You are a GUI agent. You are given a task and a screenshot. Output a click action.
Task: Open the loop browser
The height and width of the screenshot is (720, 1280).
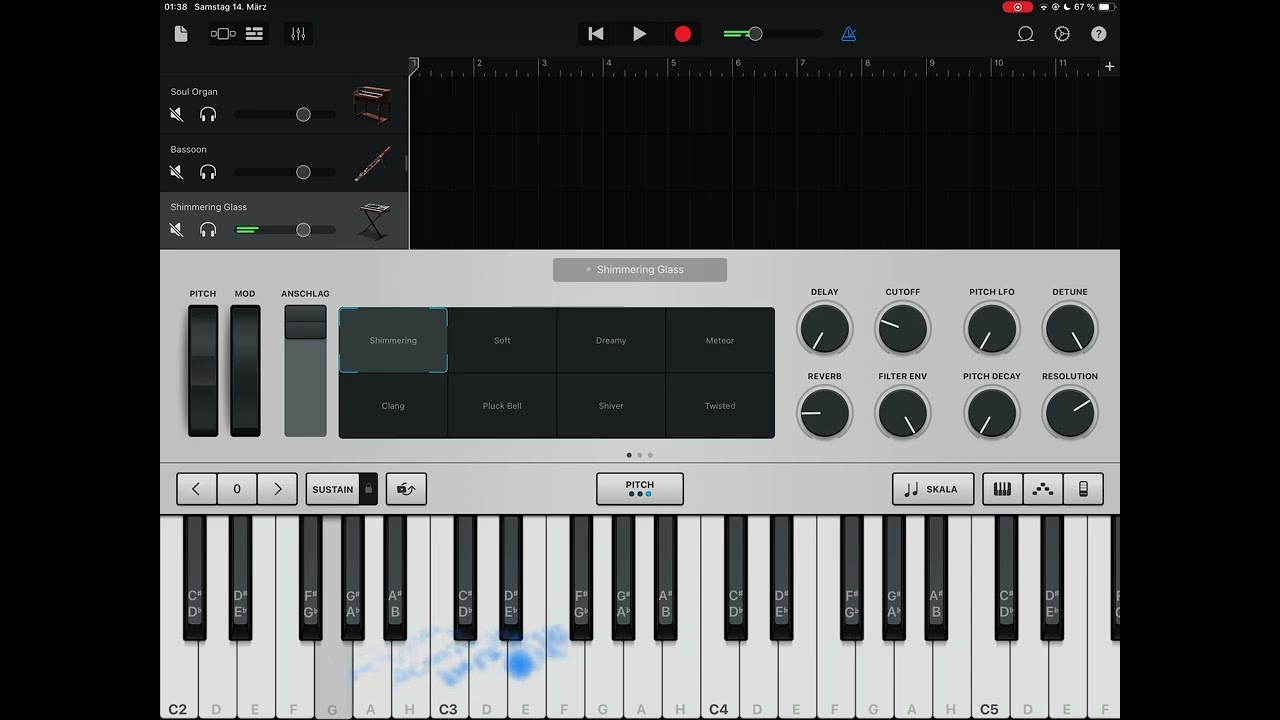1025,34
